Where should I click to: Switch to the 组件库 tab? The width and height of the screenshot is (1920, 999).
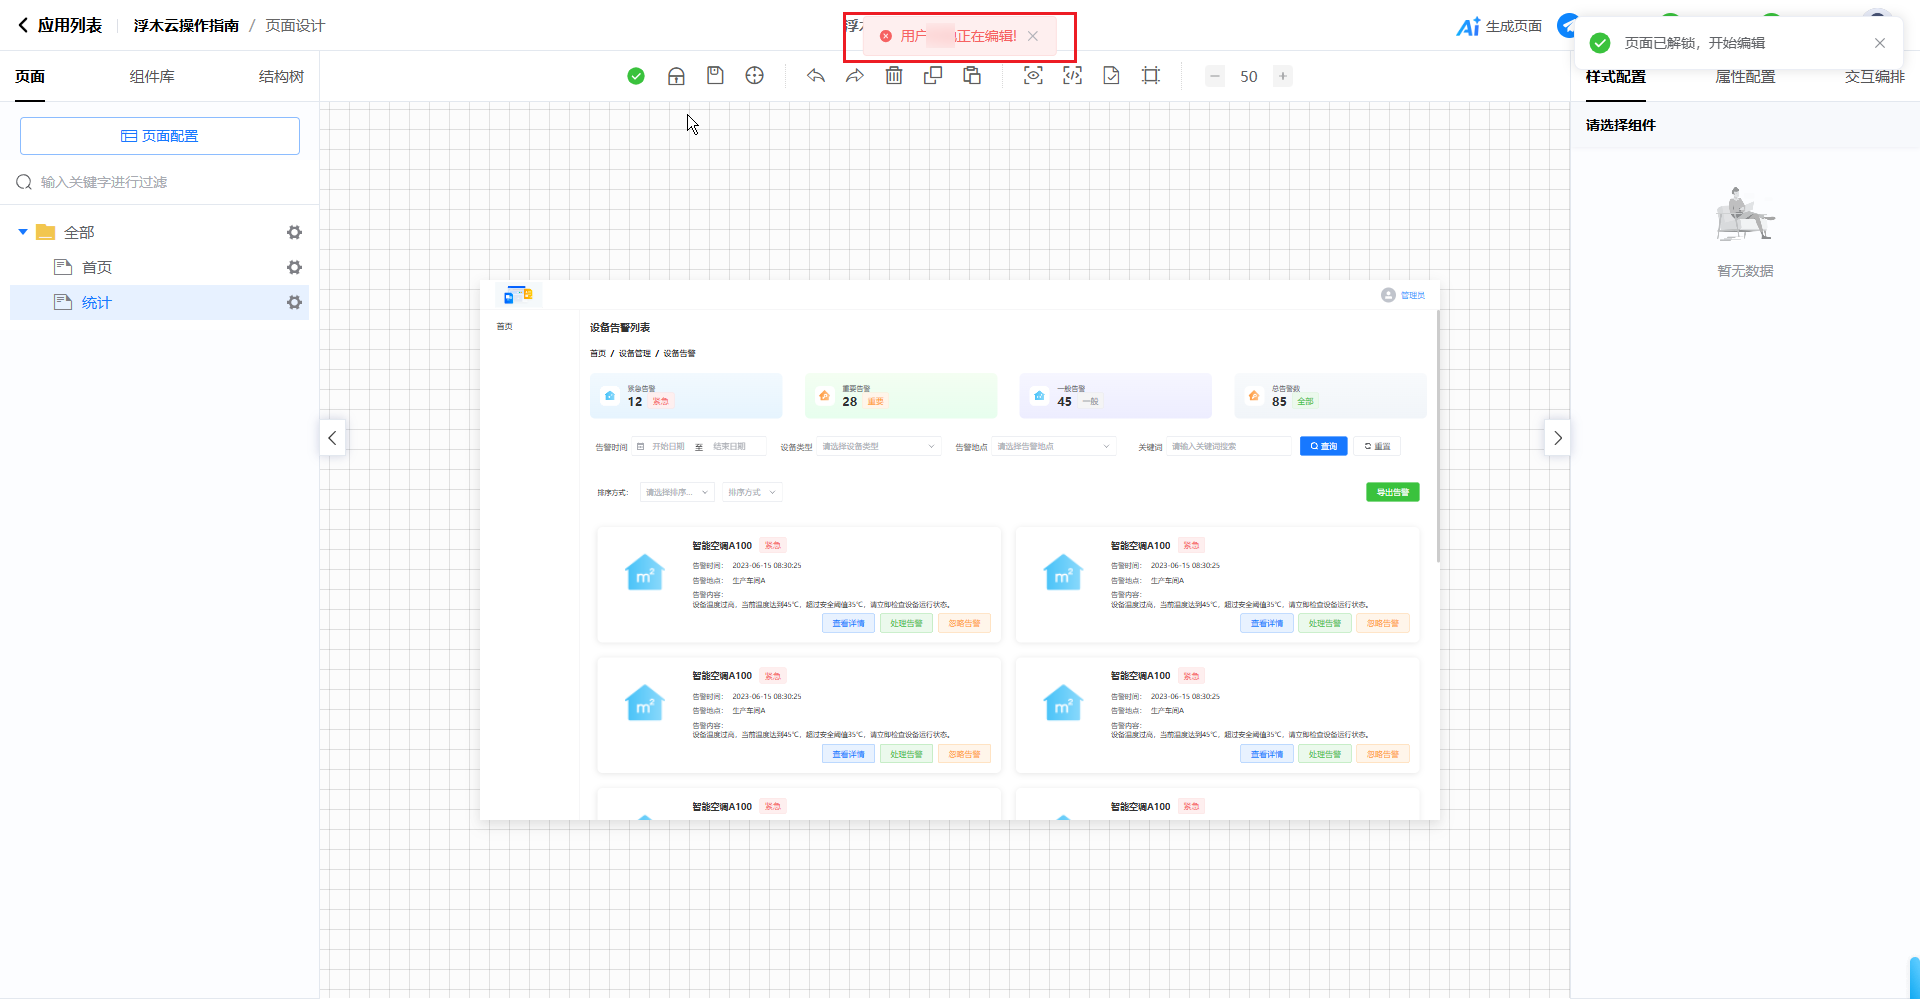pos(152,77)
